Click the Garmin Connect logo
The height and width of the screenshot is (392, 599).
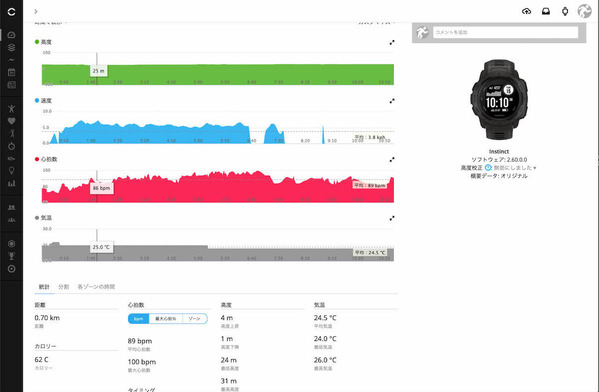(x=11, y=12)
